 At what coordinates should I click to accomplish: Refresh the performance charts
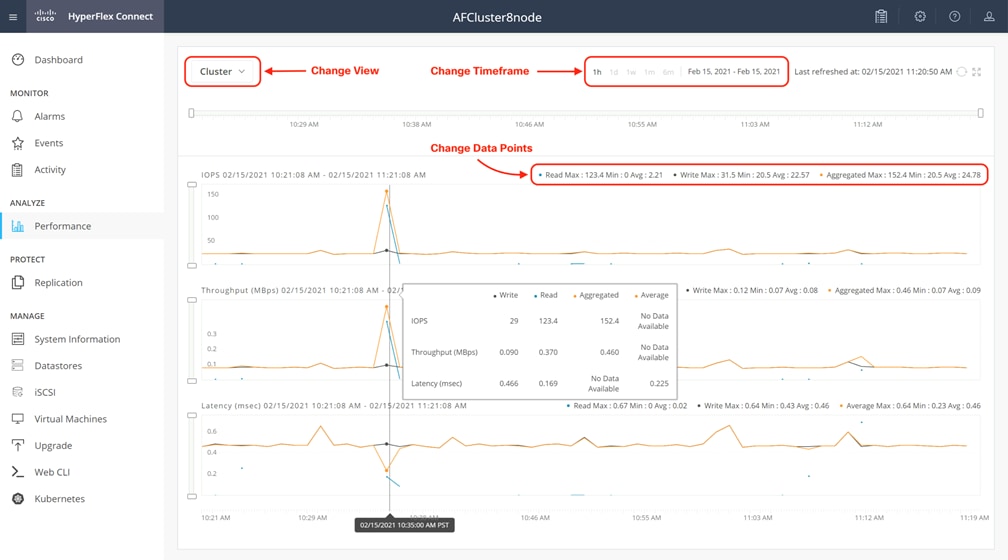coord(962,71)
